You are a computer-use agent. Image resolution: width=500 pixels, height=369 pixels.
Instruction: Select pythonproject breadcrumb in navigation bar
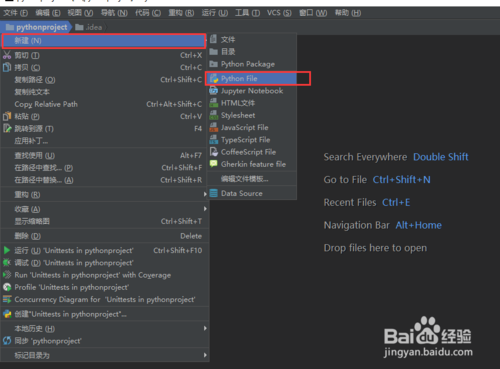pyautogui.click(x=36, y=27)
